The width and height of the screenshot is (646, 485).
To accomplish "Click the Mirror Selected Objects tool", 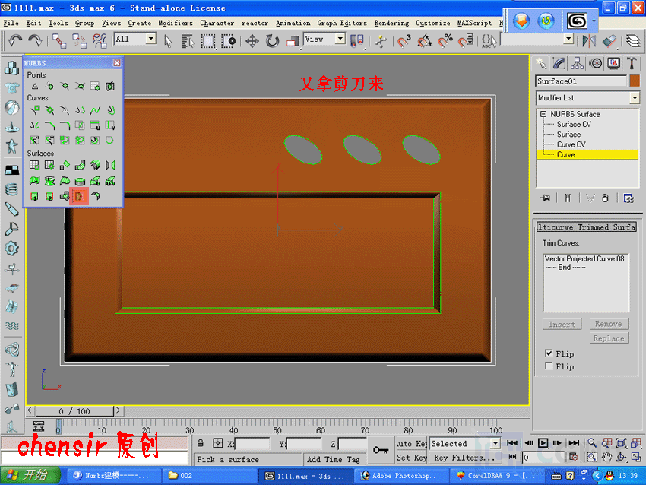I will [x=589, y=41].
